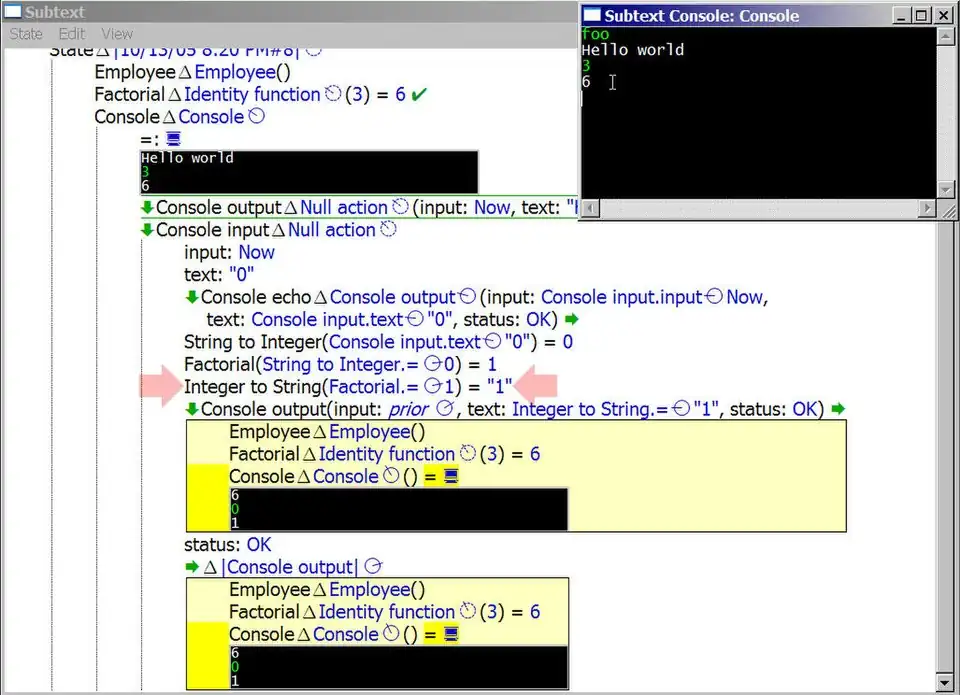
Task: Click the clock icon beside Identity function
Action: click(x=332, y=93)
